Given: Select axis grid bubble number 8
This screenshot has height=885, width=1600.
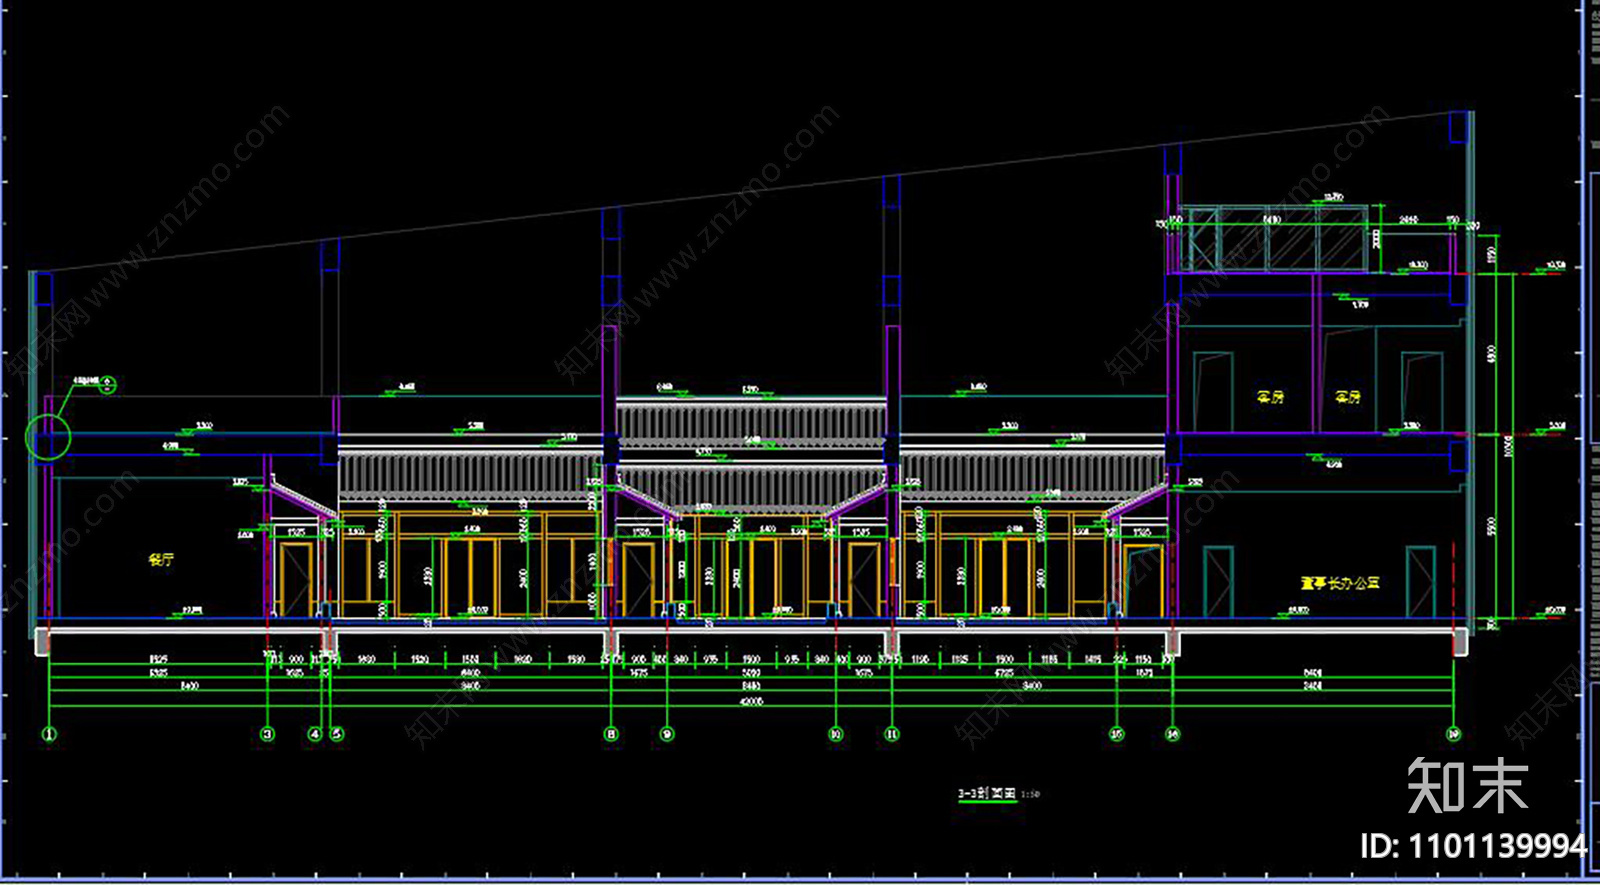Looking at the screenshot, I should [611, 734].
